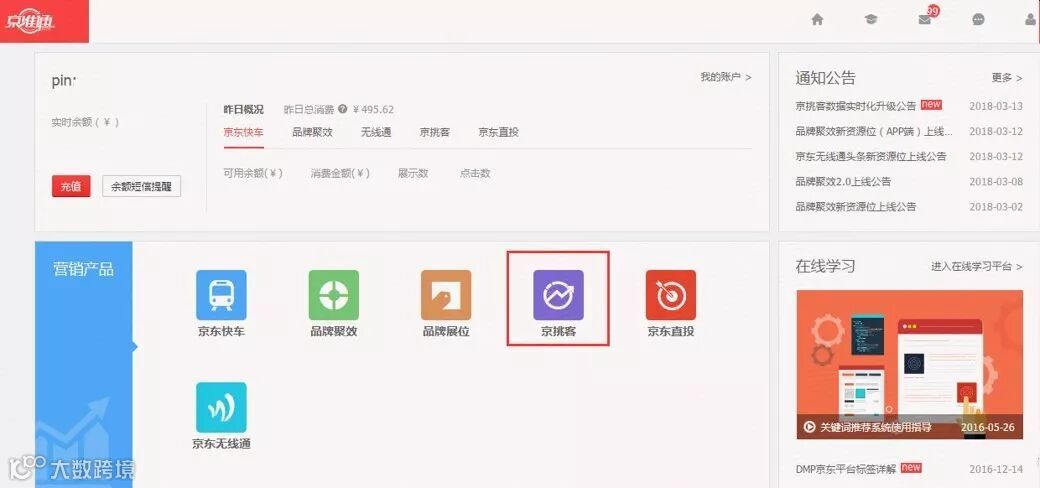1040x488 pixels.
Task: Open the 京东快车 bus icon
Action: [221, 295]
